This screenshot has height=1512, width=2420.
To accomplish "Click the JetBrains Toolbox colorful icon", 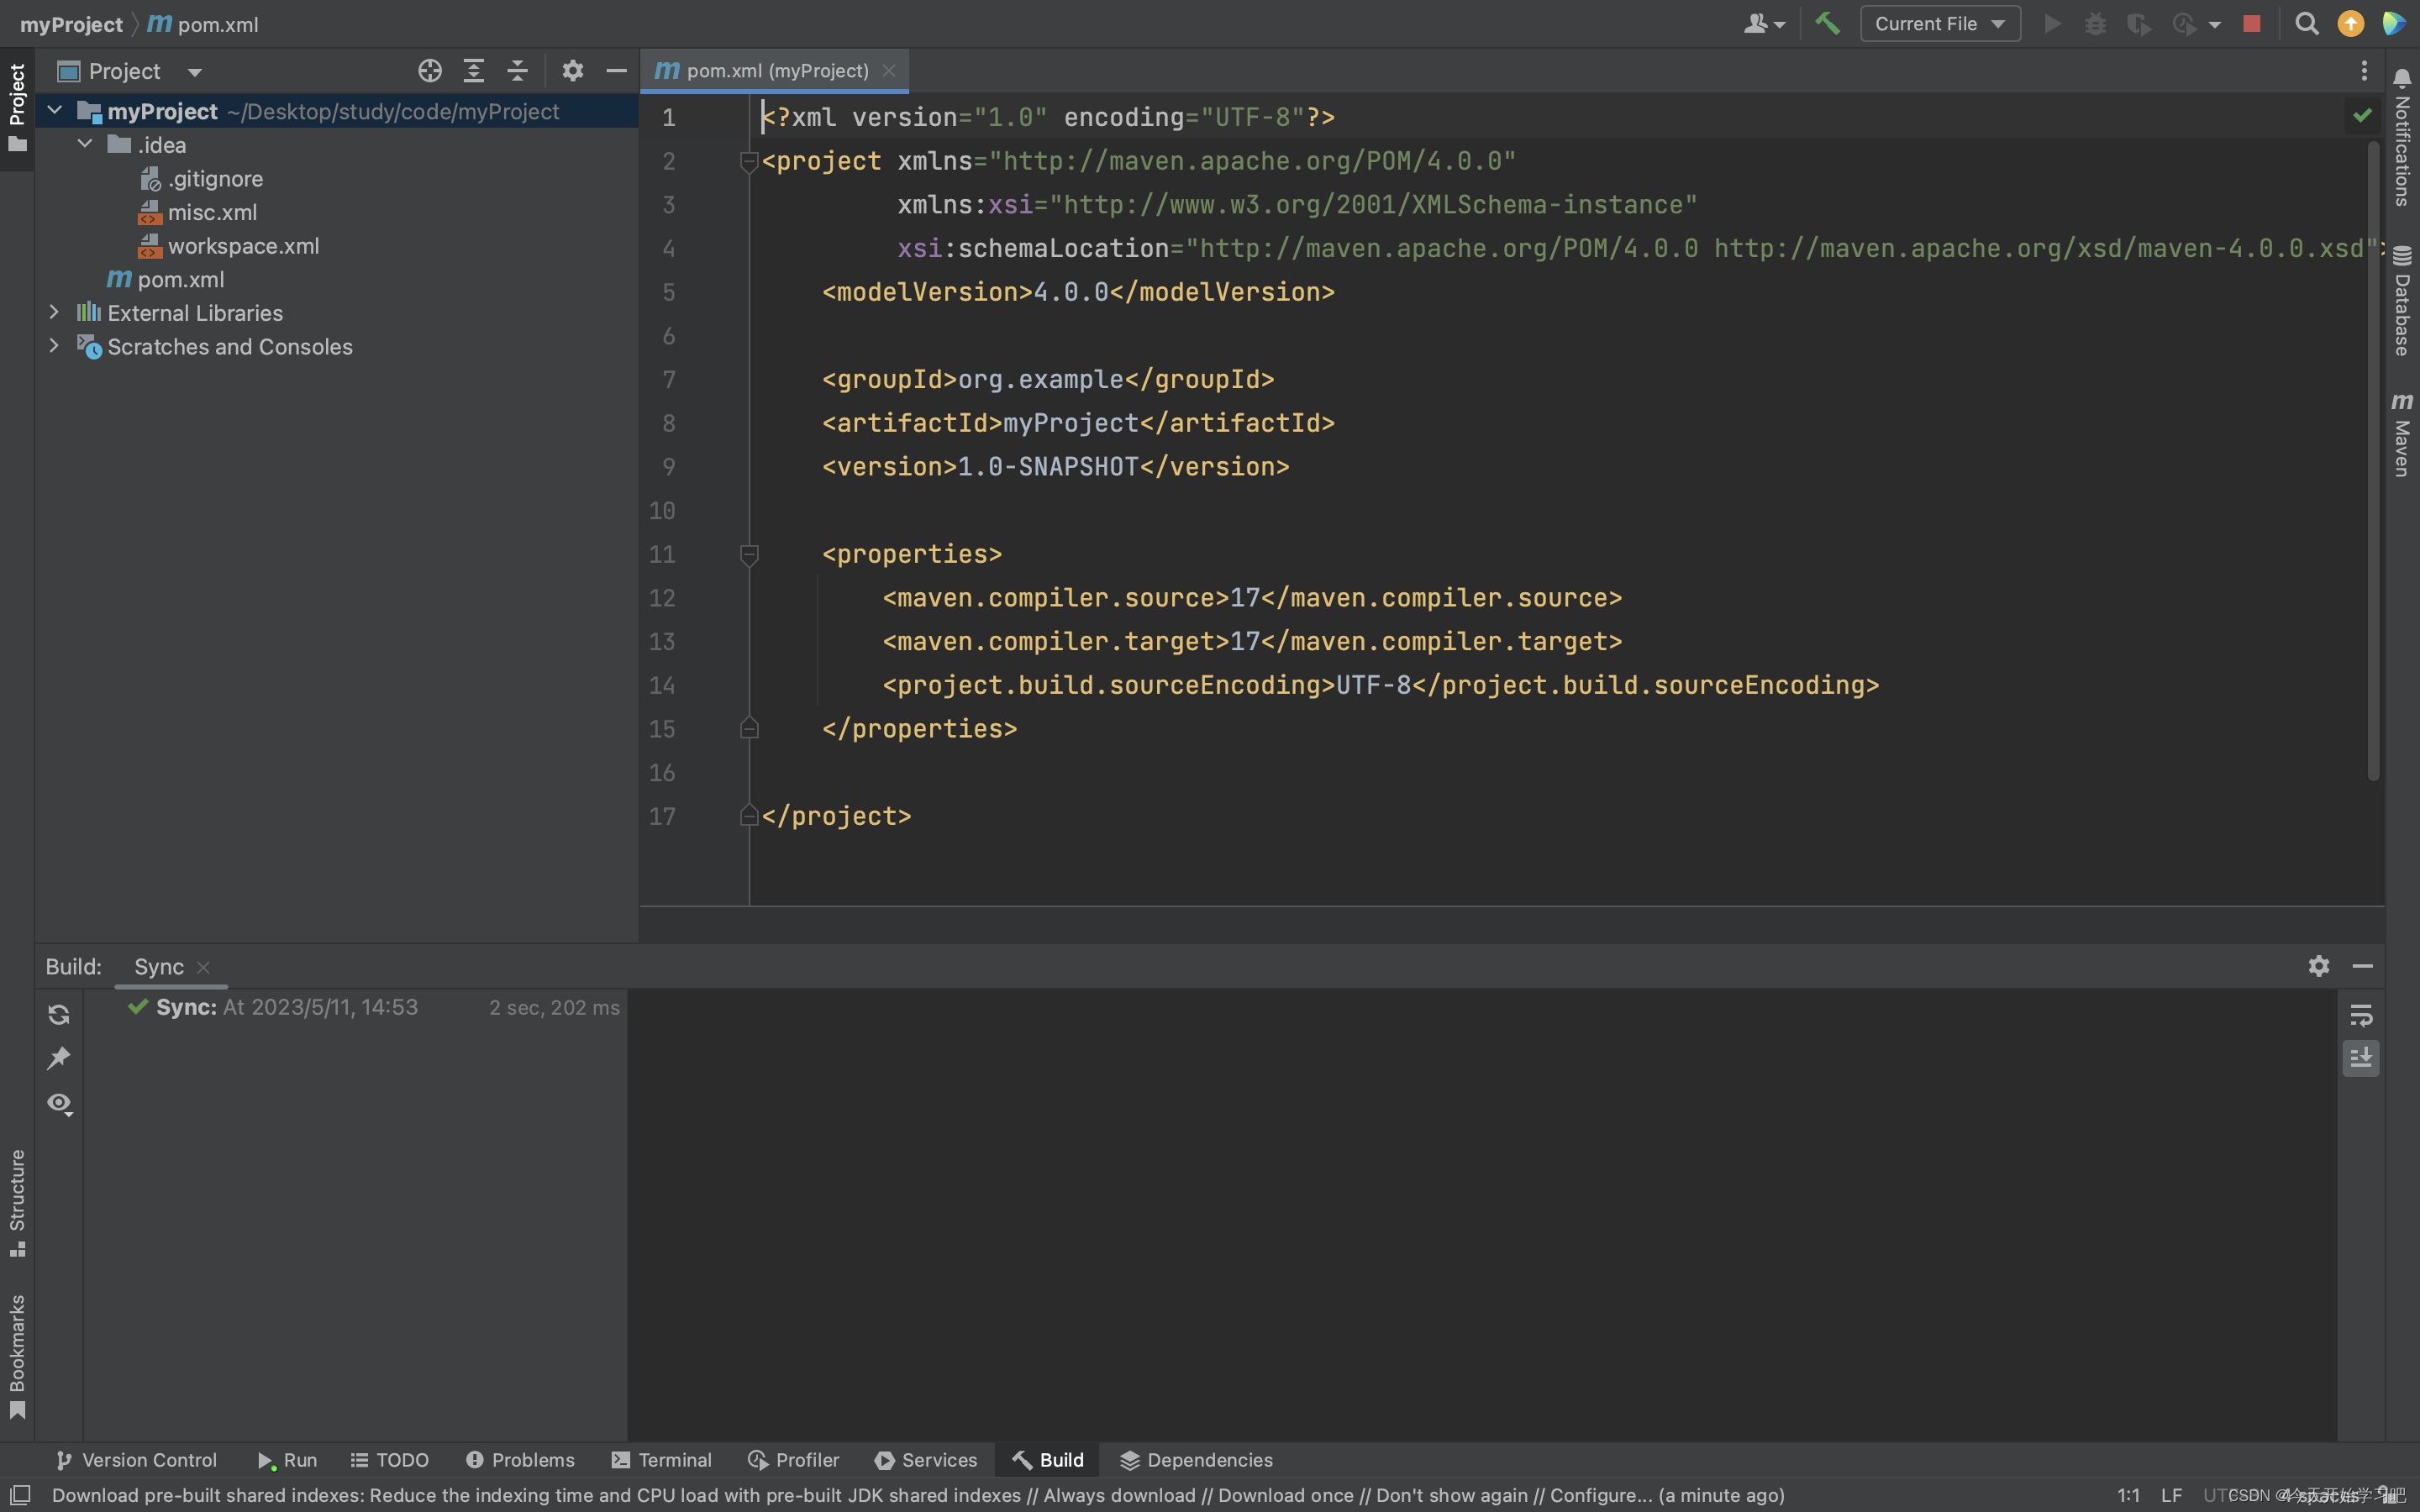I will tap(2395, 23).
